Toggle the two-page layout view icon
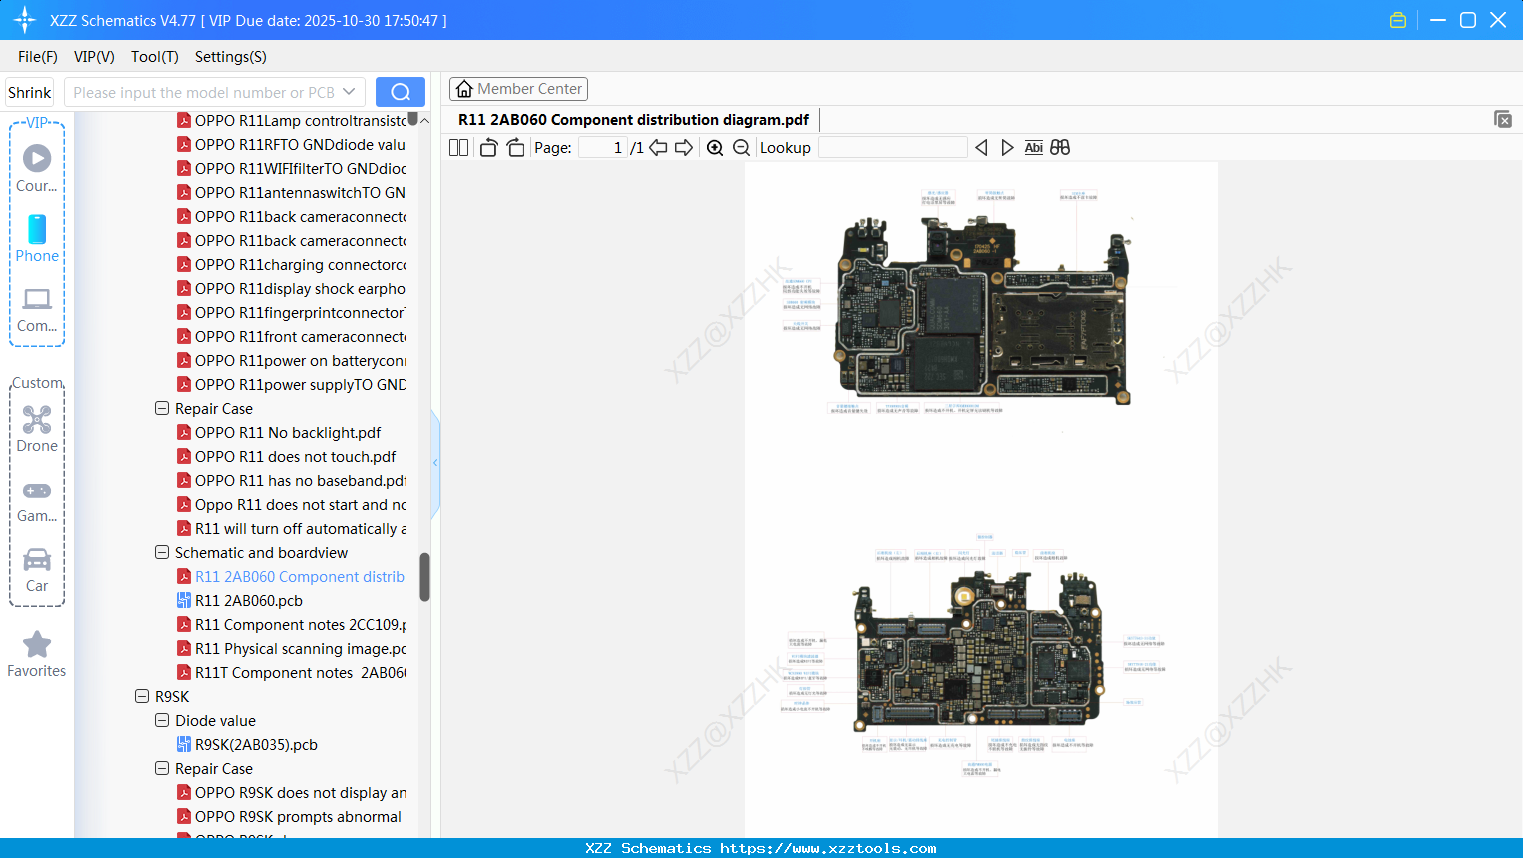 pos(459,148)
